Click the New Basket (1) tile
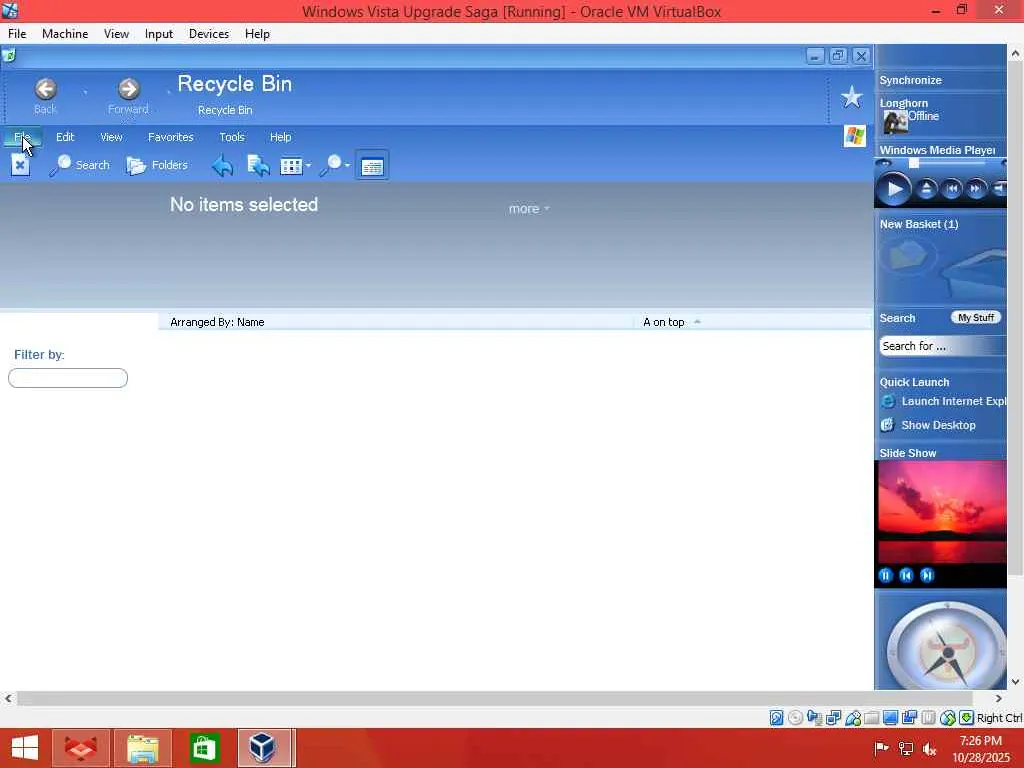 point(940,258)
